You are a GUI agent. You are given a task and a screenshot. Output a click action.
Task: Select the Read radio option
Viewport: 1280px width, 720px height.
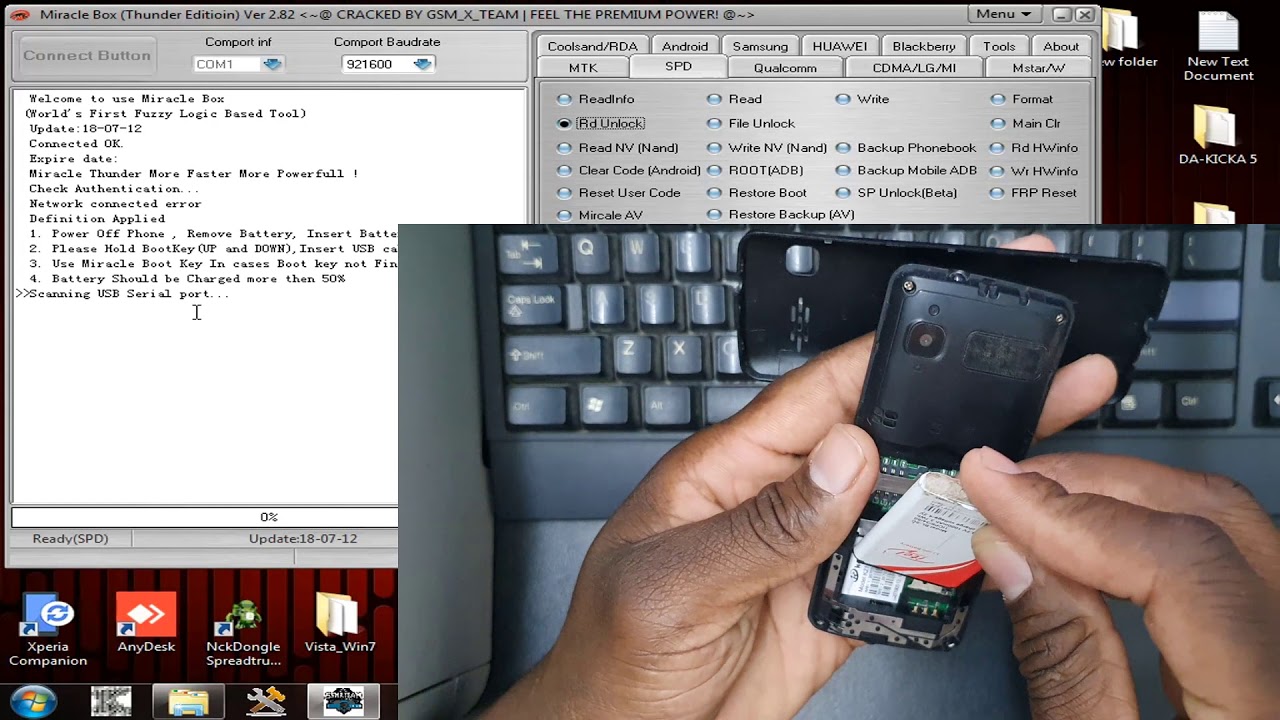click(735, 99)
